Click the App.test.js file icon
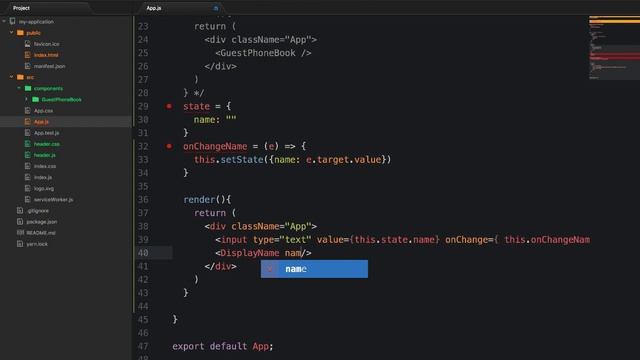 pyautogui.click(x=27, y=133)
